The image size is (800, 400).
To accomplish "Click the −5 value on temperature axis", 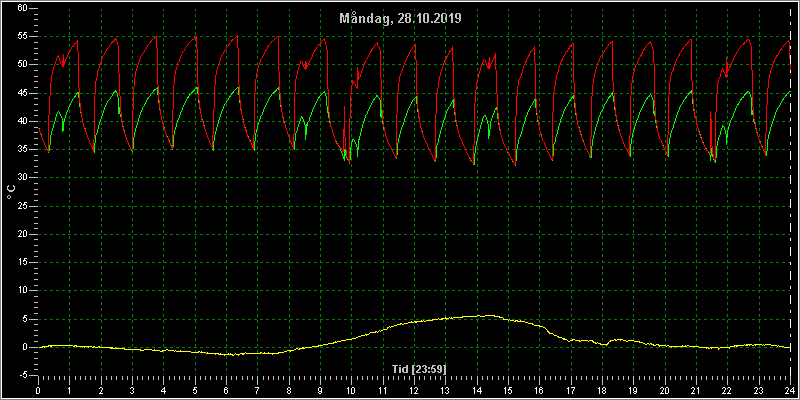I will [22, 375].
